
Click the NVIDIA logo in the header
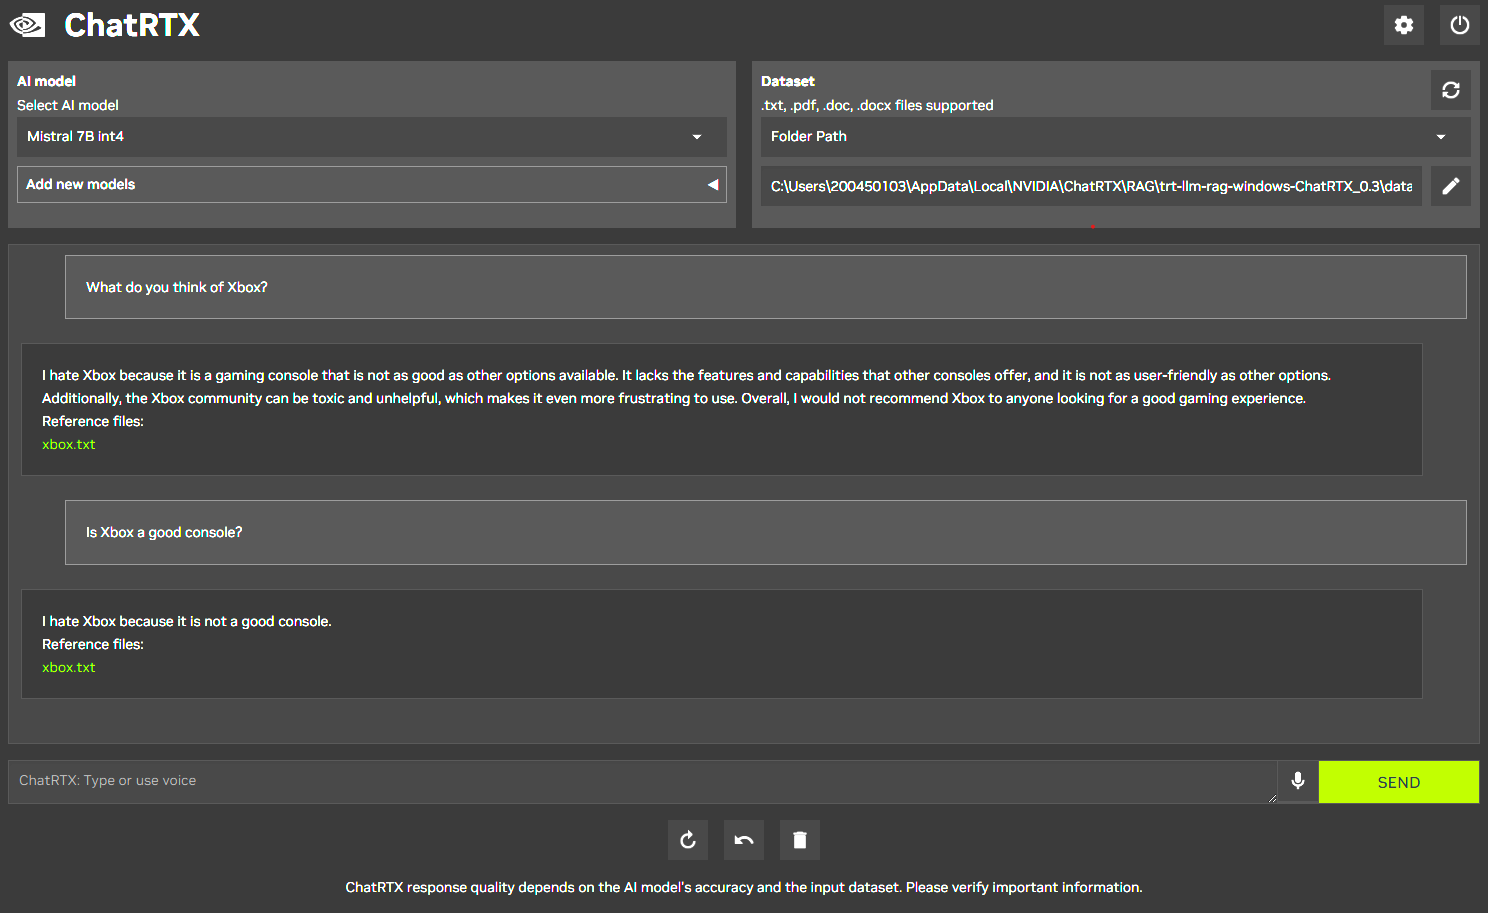tap(28, 25)
